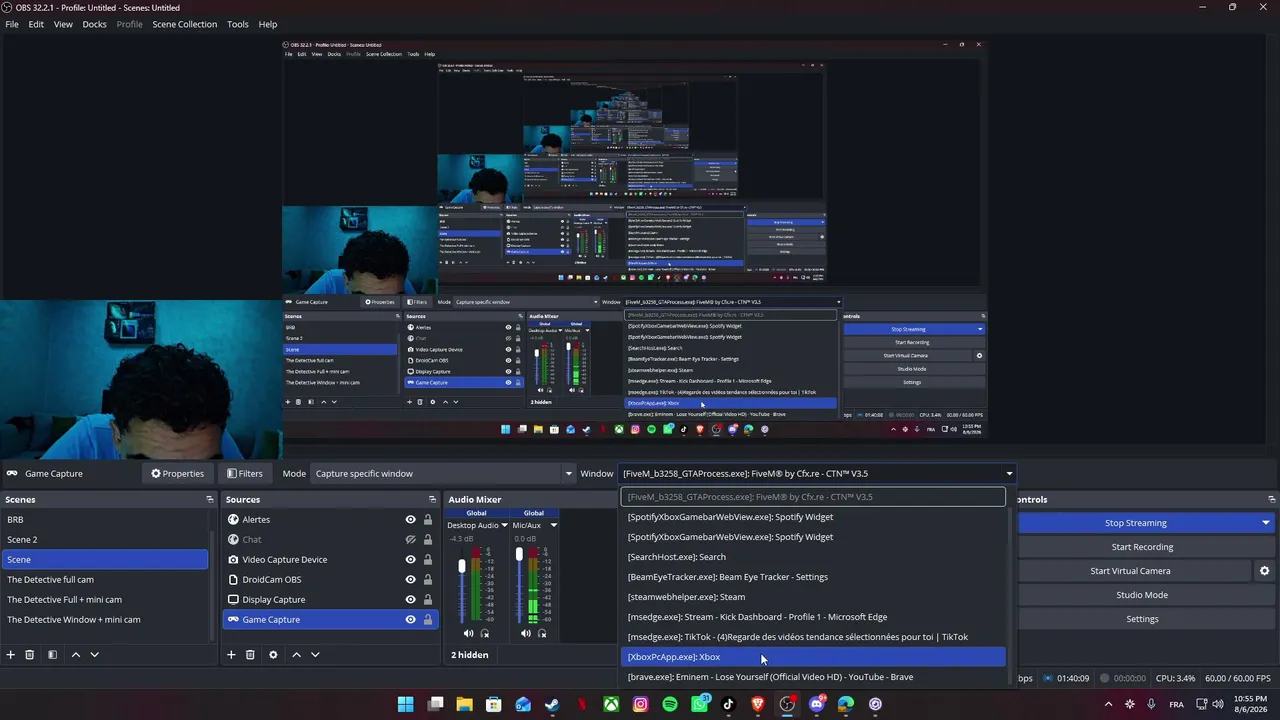This screenshot has height=720, width=1280.
Task: Open Spotify from the taskbar
Action: [x=670, y=704]
